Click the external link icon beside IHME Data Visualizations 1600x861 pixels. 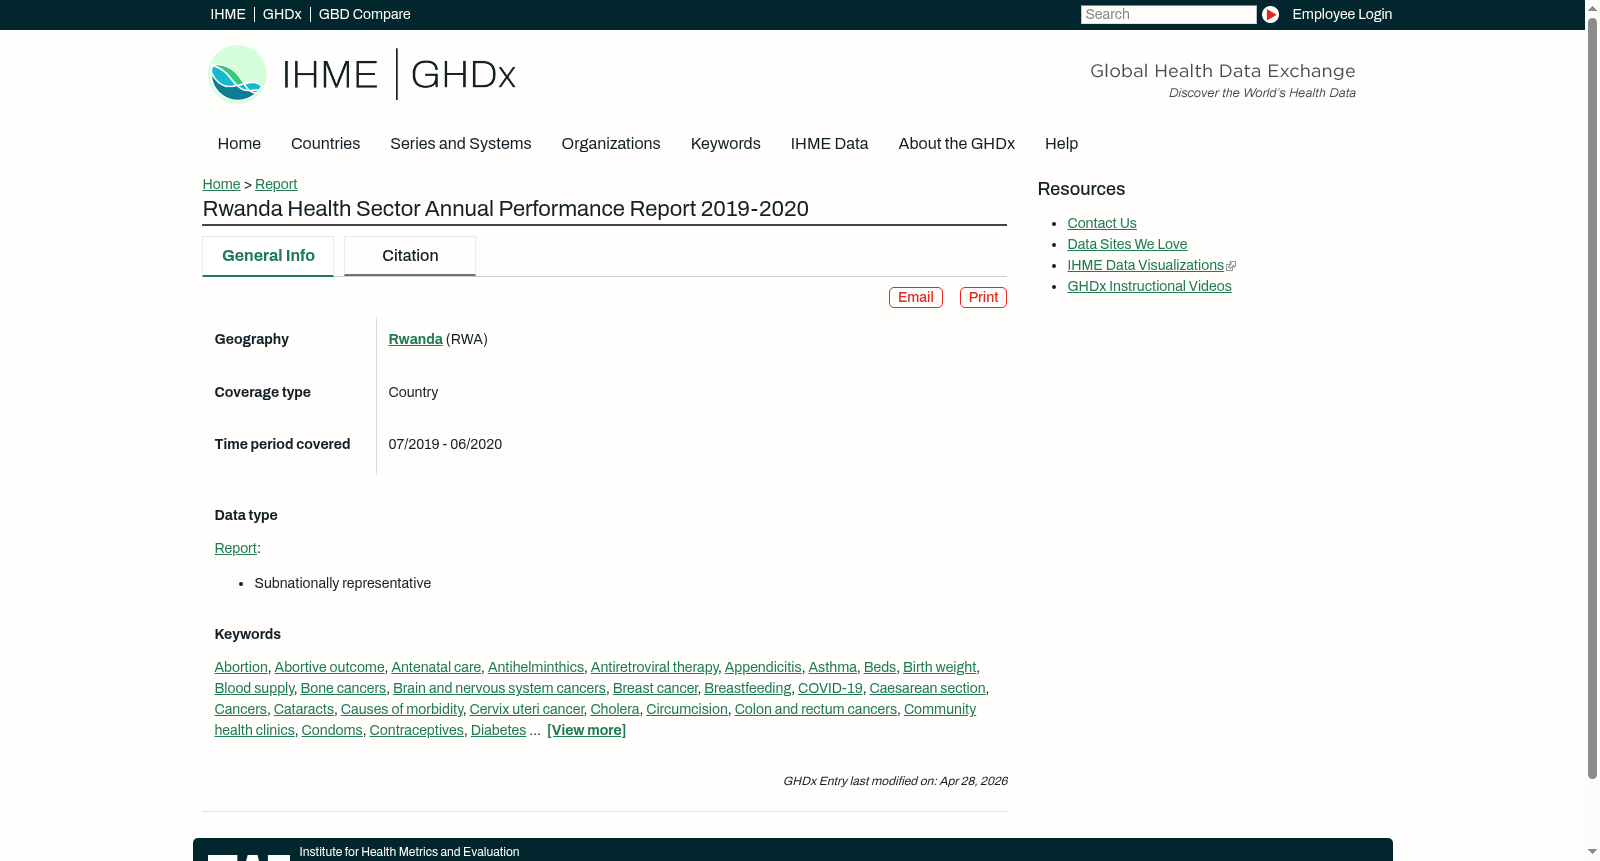[x=1231, y=266]
